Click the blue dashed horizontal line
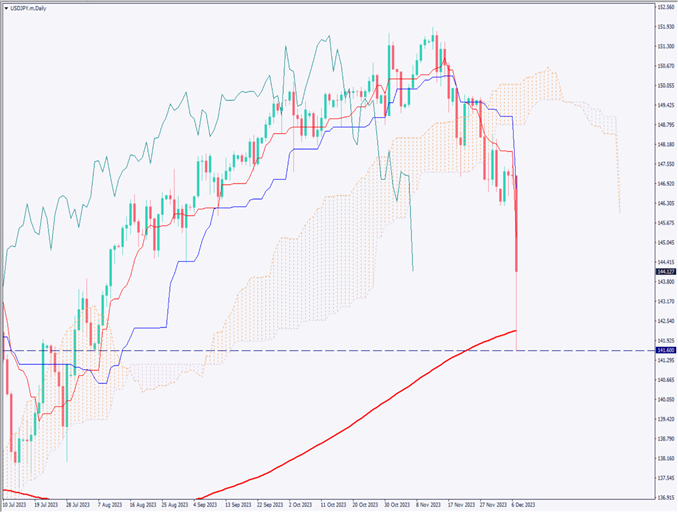The width and height of the screenshot is (678, 512). tap(300, 351)
